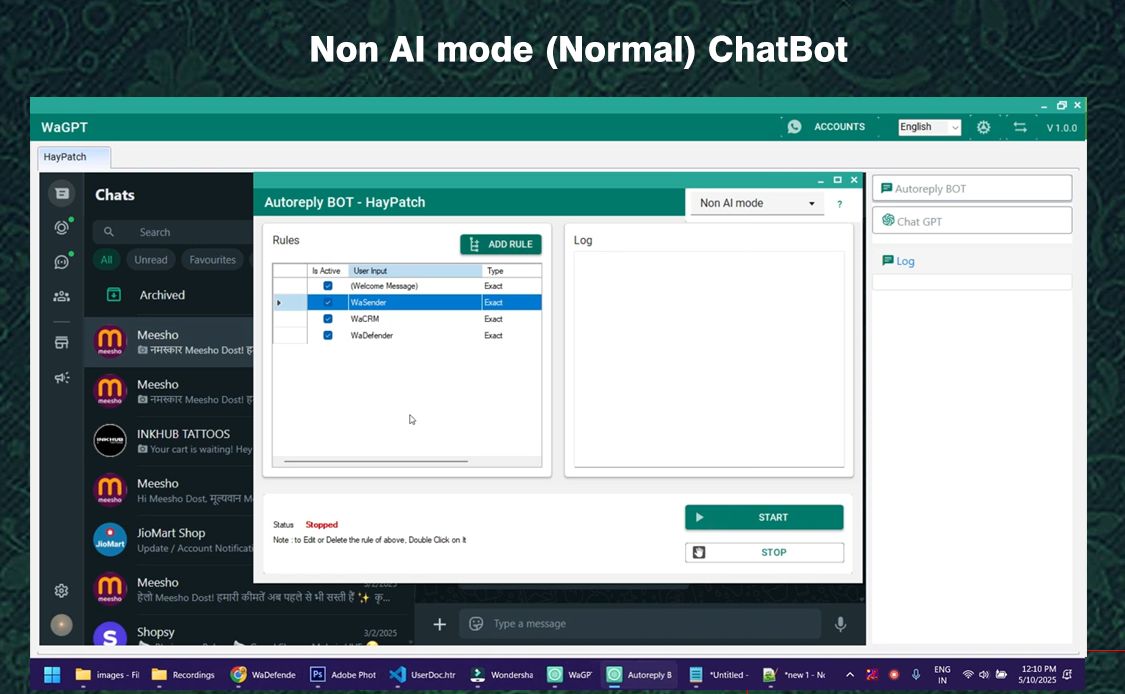Click the empty Log output area
The width and height of the screenshot is (1125, 694).
(x=709, y=359)
